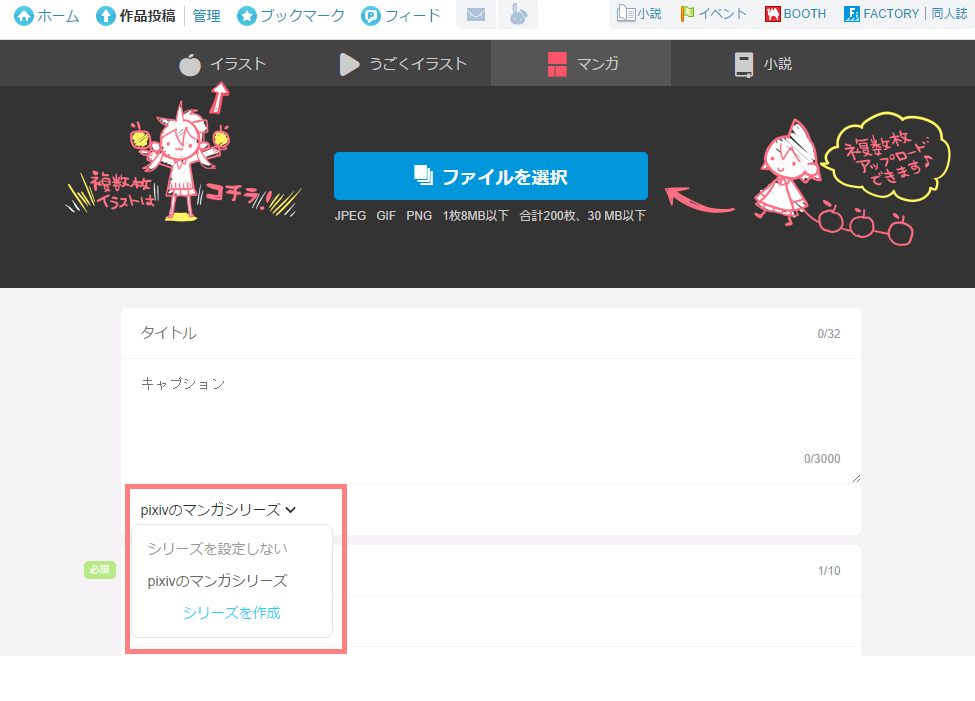This screenshot has height=701, width=975.
Task: Click the シリーズを作成 link
Action: 231,613
